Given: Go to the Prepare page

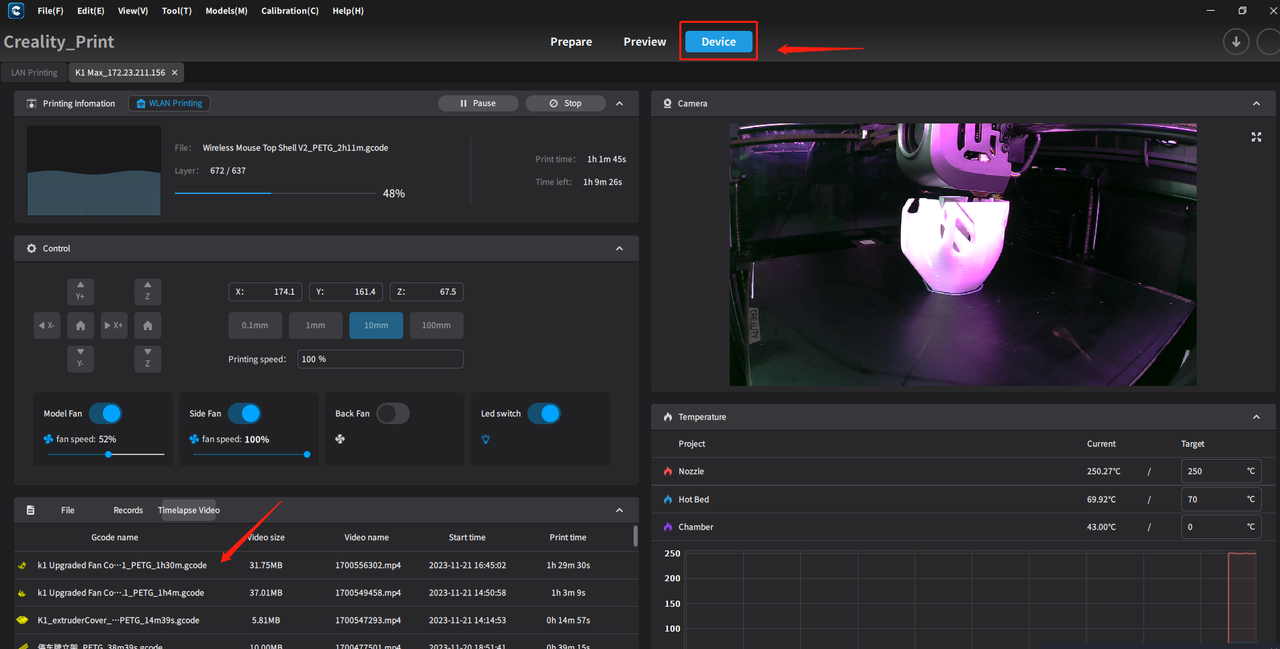Looking at the screenshot, I should pos(571,42).
